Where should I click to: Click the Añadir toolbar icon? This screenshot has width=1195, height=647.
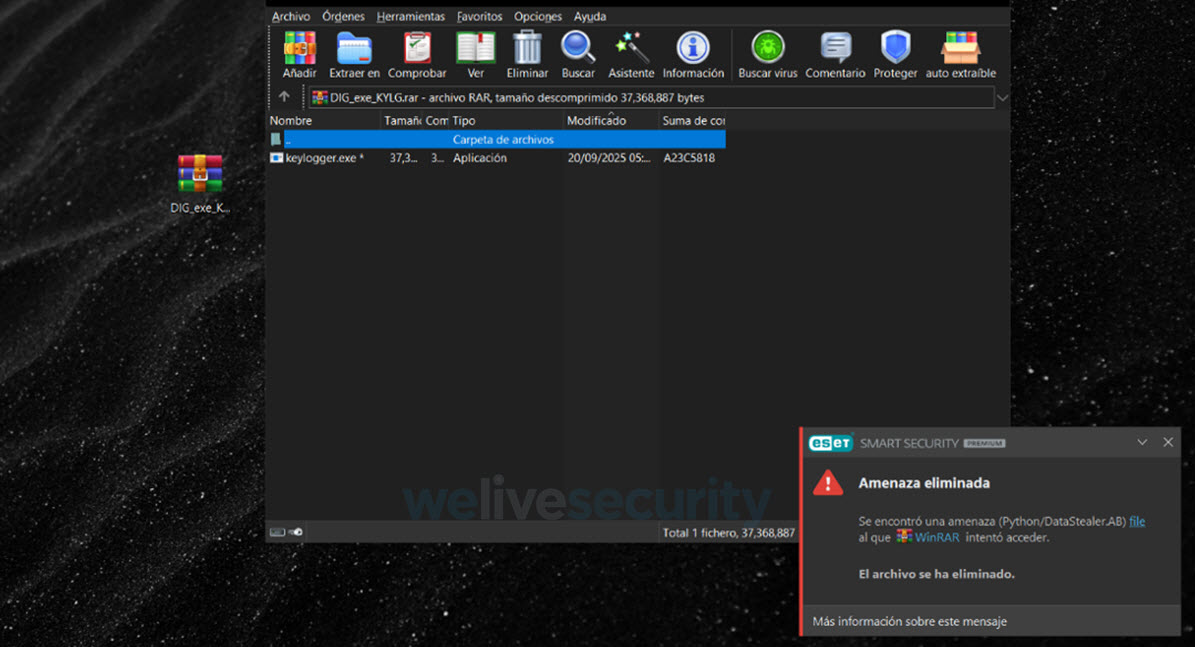pos(299,49)
